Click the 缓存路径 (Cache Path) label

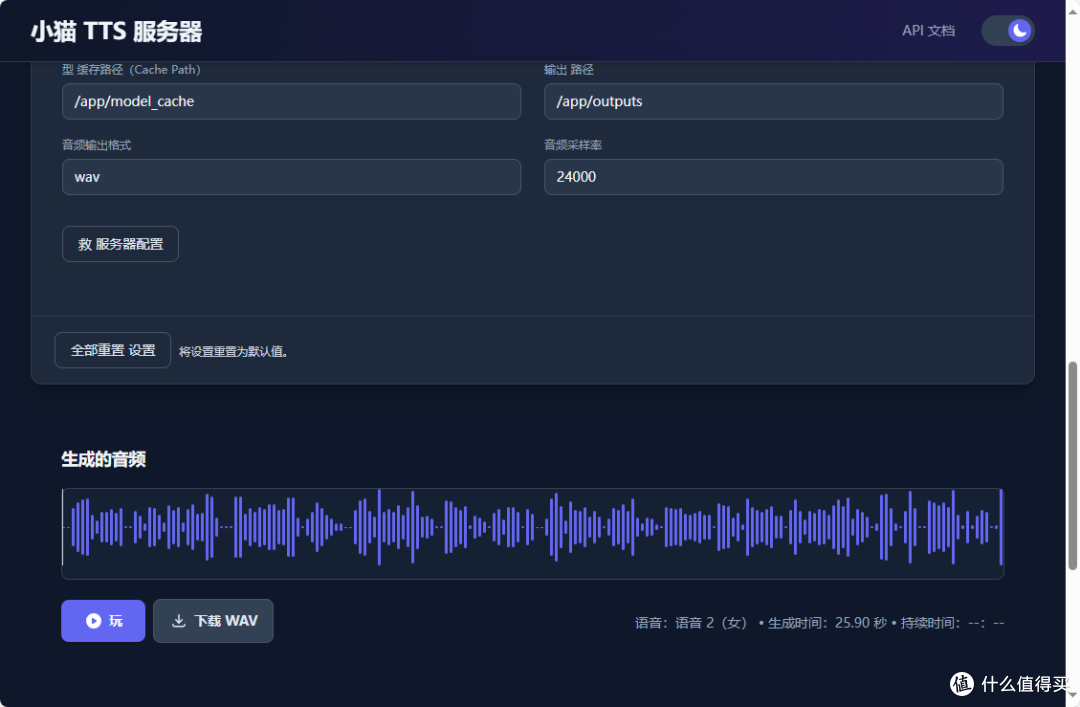click(x=132, y=70)
